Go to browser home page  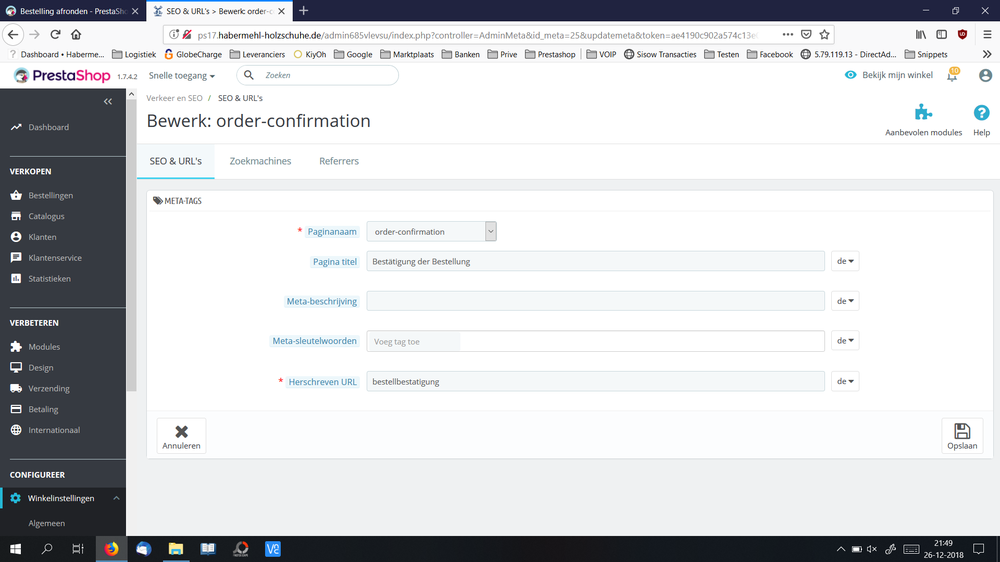[76, 34]
